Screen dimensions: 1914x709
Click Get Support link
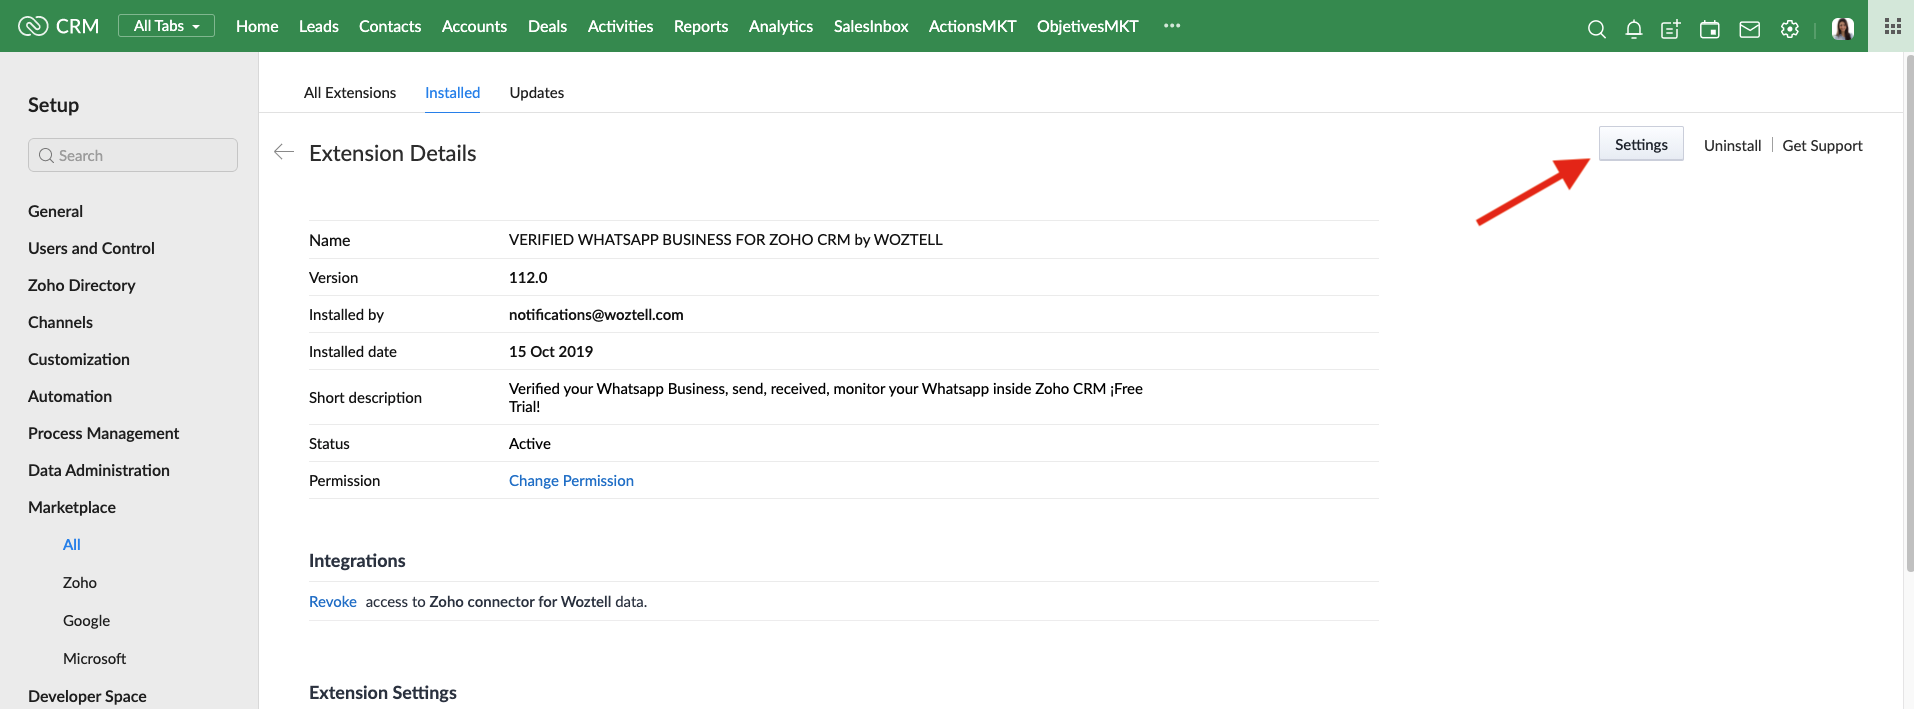click(x=1822, y=145)
